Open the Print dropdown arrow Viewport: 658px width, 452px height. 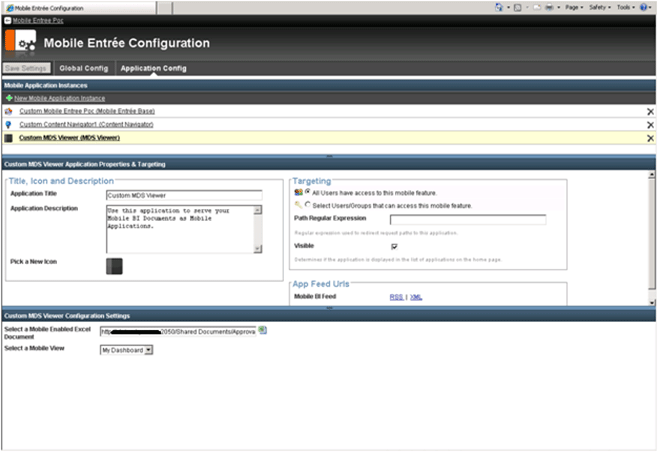click(x=559, y=8)
